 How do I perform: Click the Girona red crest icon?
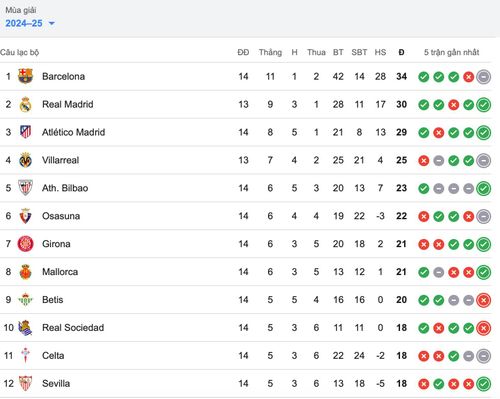pyautogui.click(x=25, y=244)
